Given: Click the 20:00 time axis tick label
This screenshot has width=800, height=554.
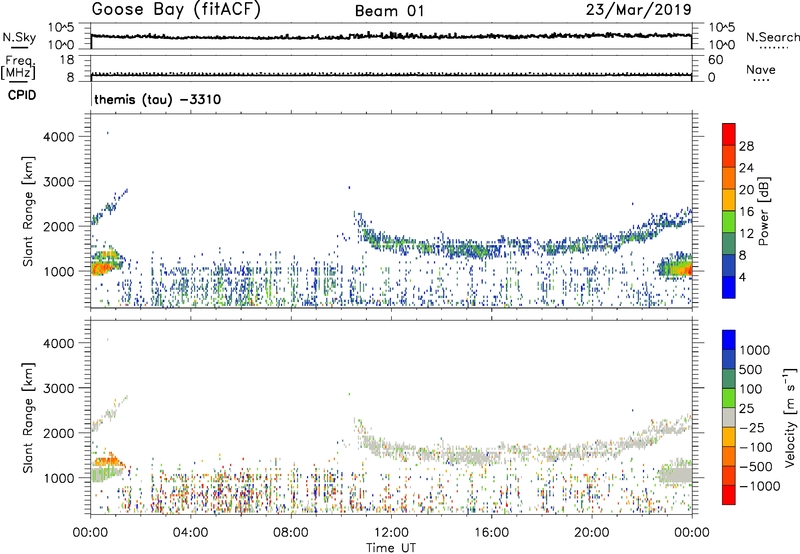Looking at the screenshot, I should click(592, 533).
